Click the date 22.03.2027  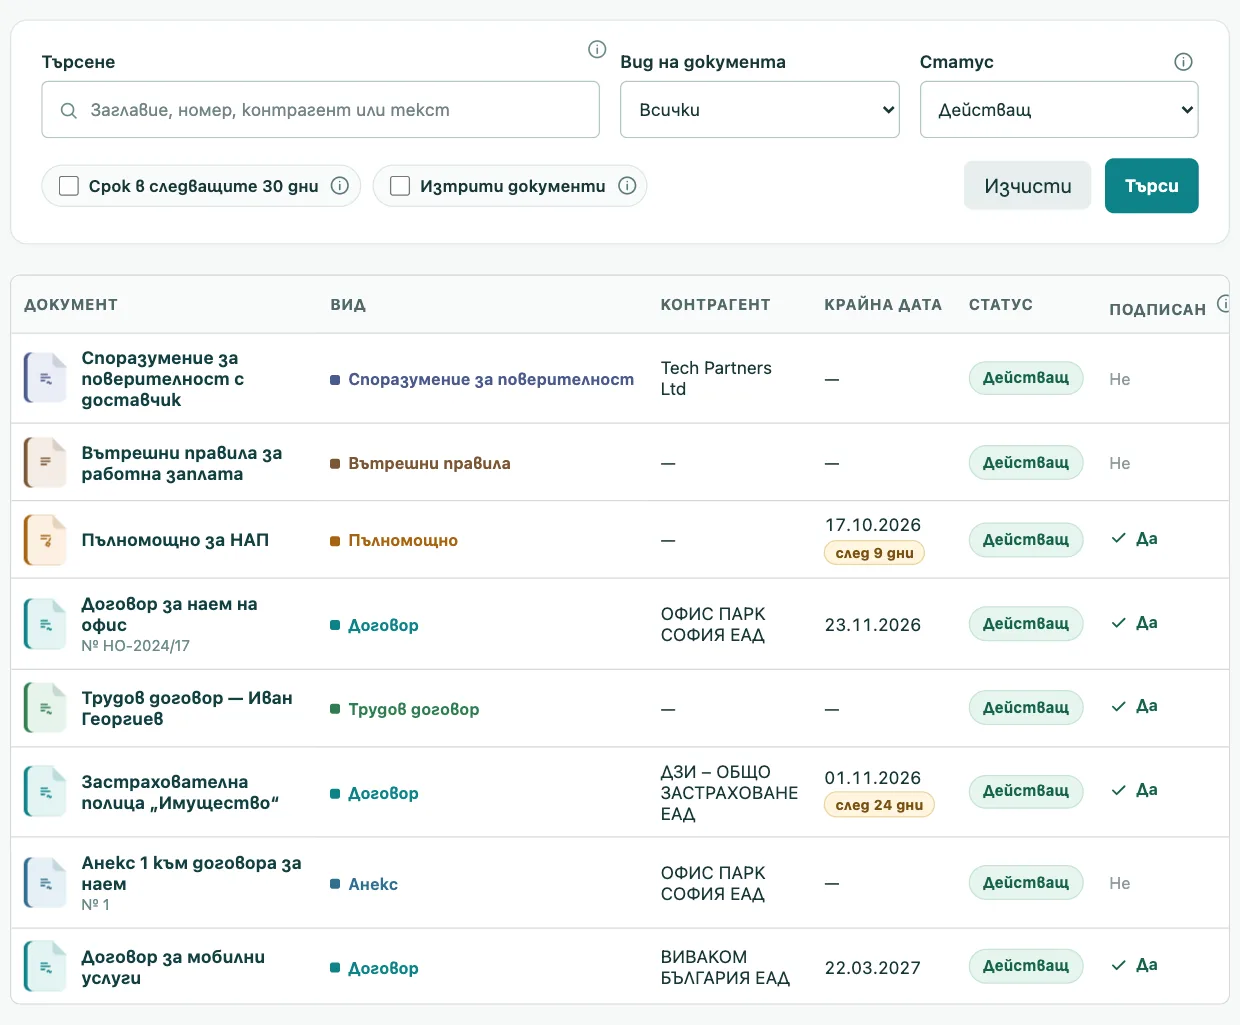click(873, 968)
